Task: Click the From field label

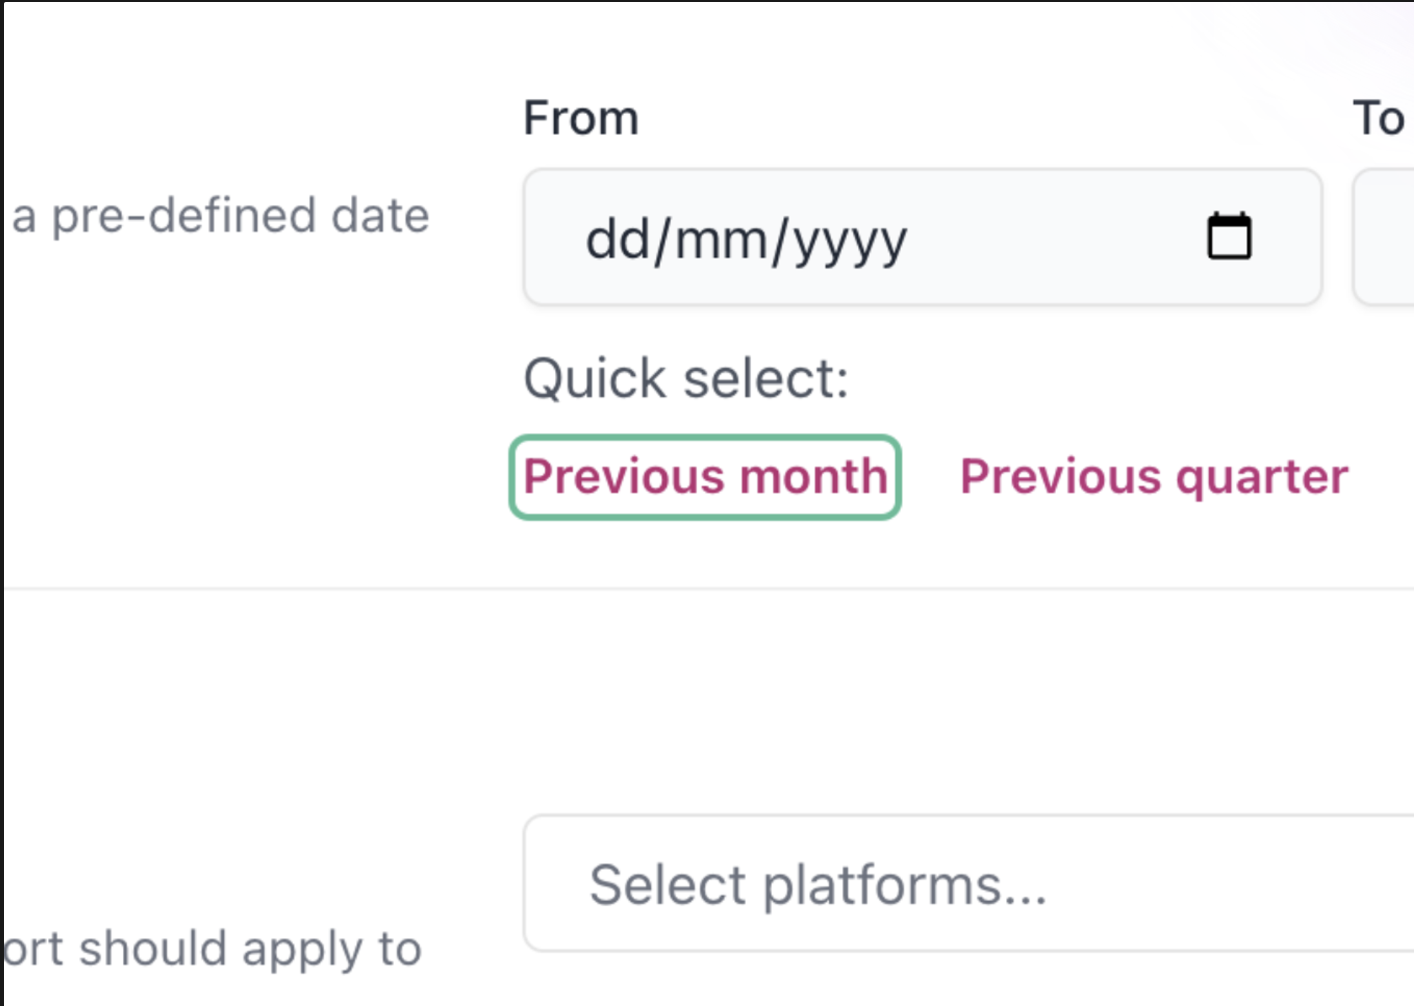Action: [581, 118]
